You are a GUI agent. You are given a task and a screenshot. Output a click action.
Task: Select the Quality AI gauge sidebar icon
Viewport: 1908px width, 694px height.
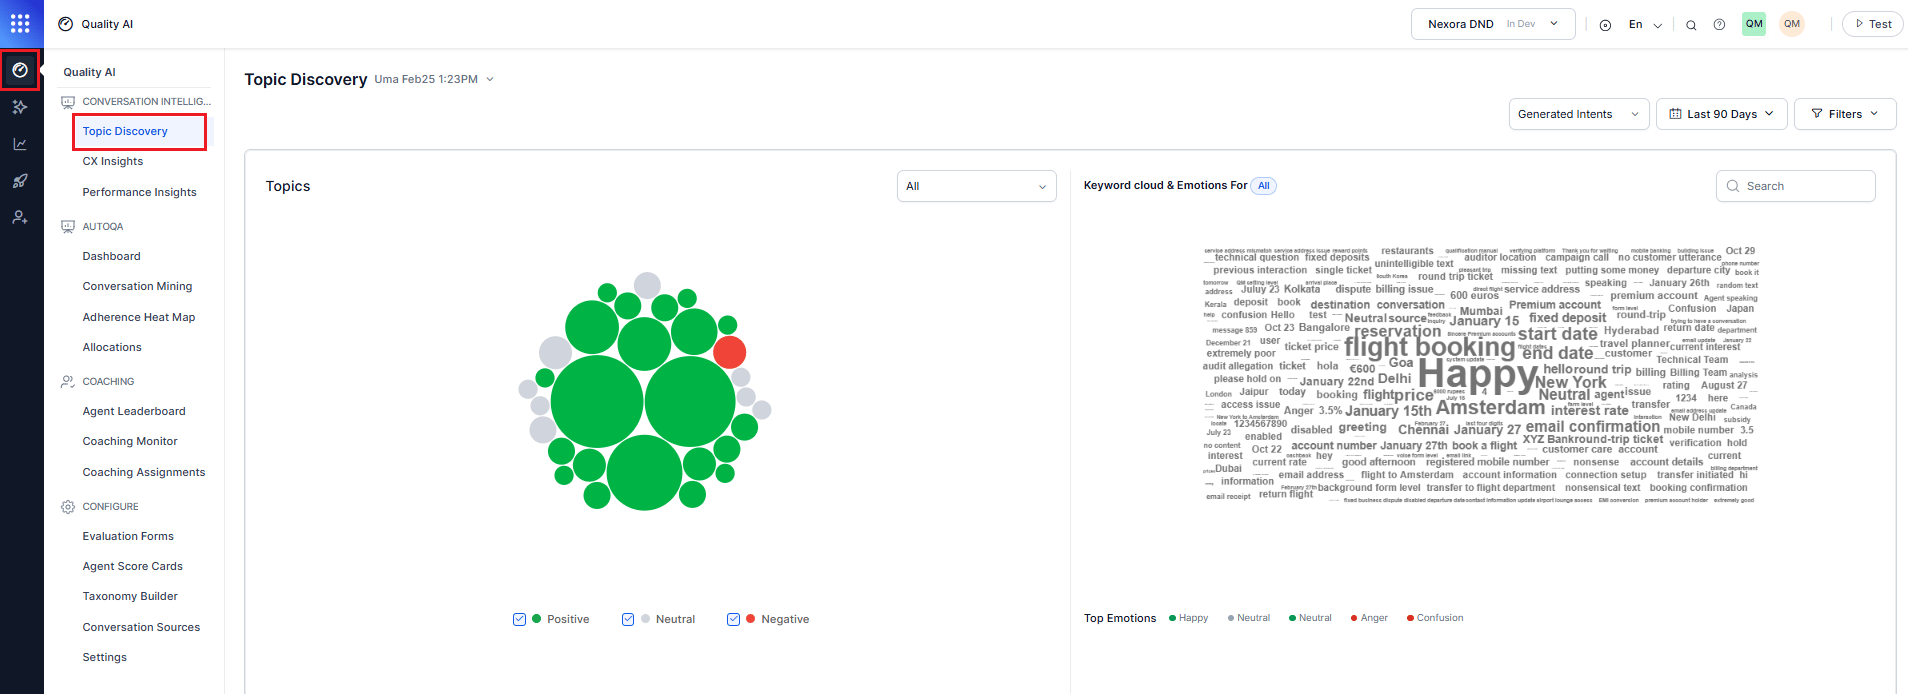(20, 70)
